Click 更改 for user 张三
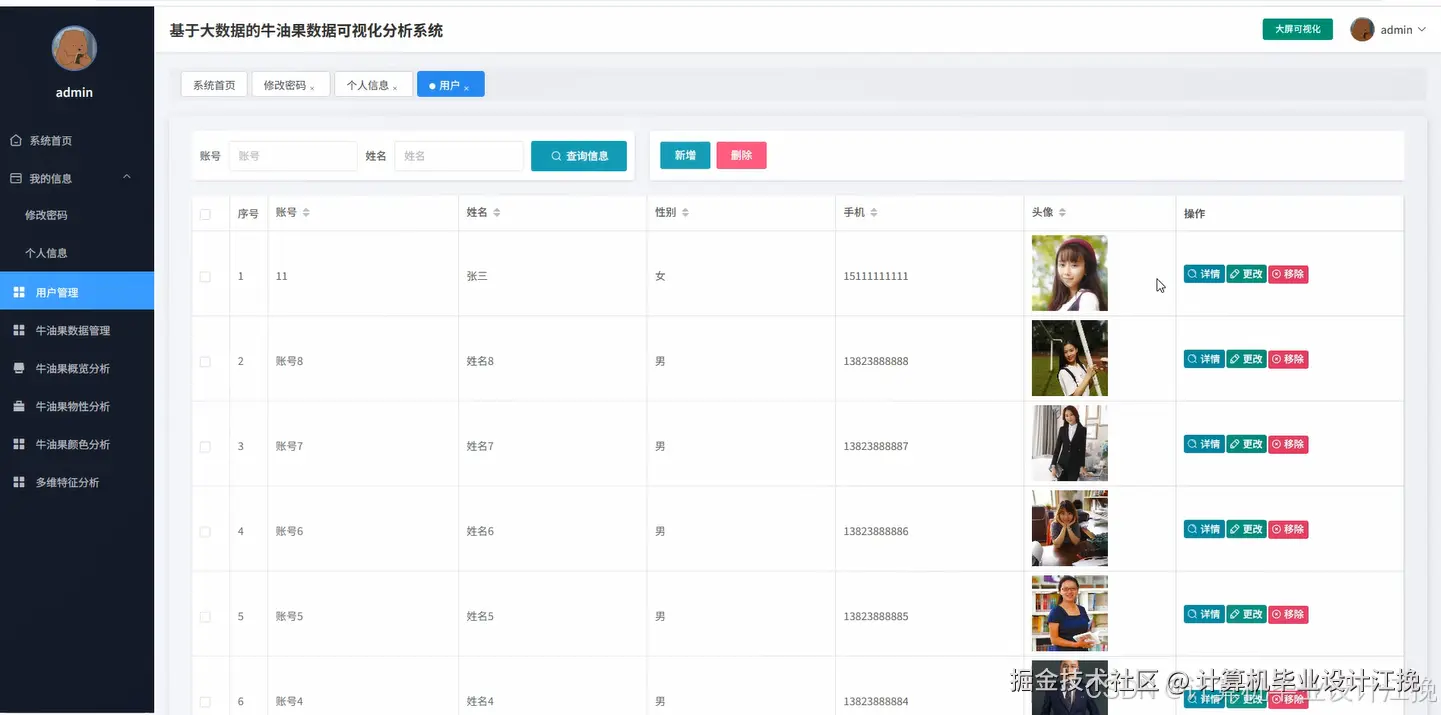This screenshot has height=715, width=1441. click(x=1247, y=274)
